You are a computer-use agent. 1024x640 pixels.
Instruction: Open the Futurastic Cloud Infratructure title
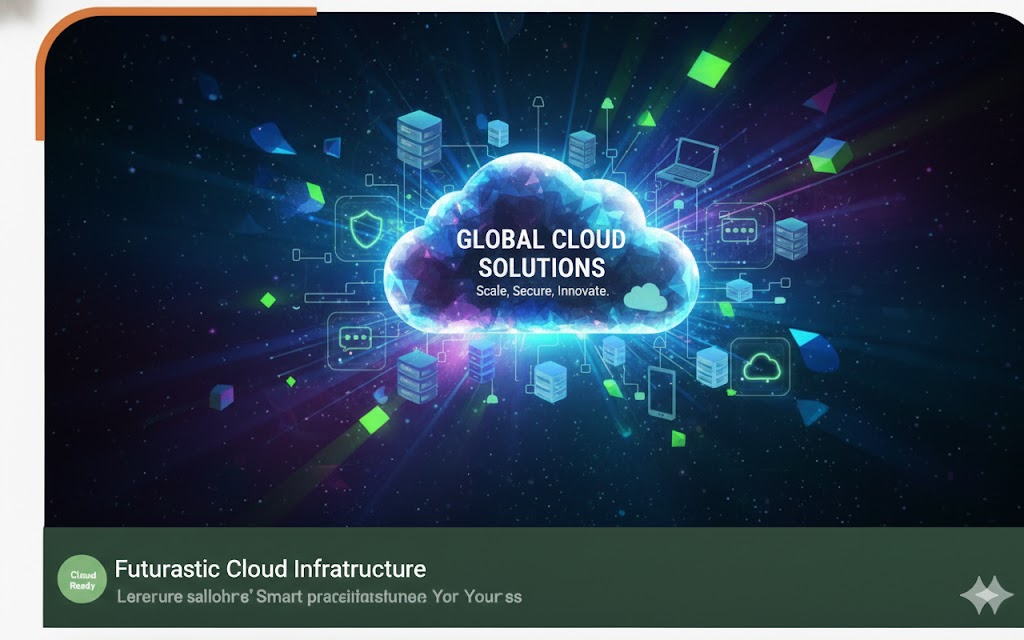click(270, 569)
